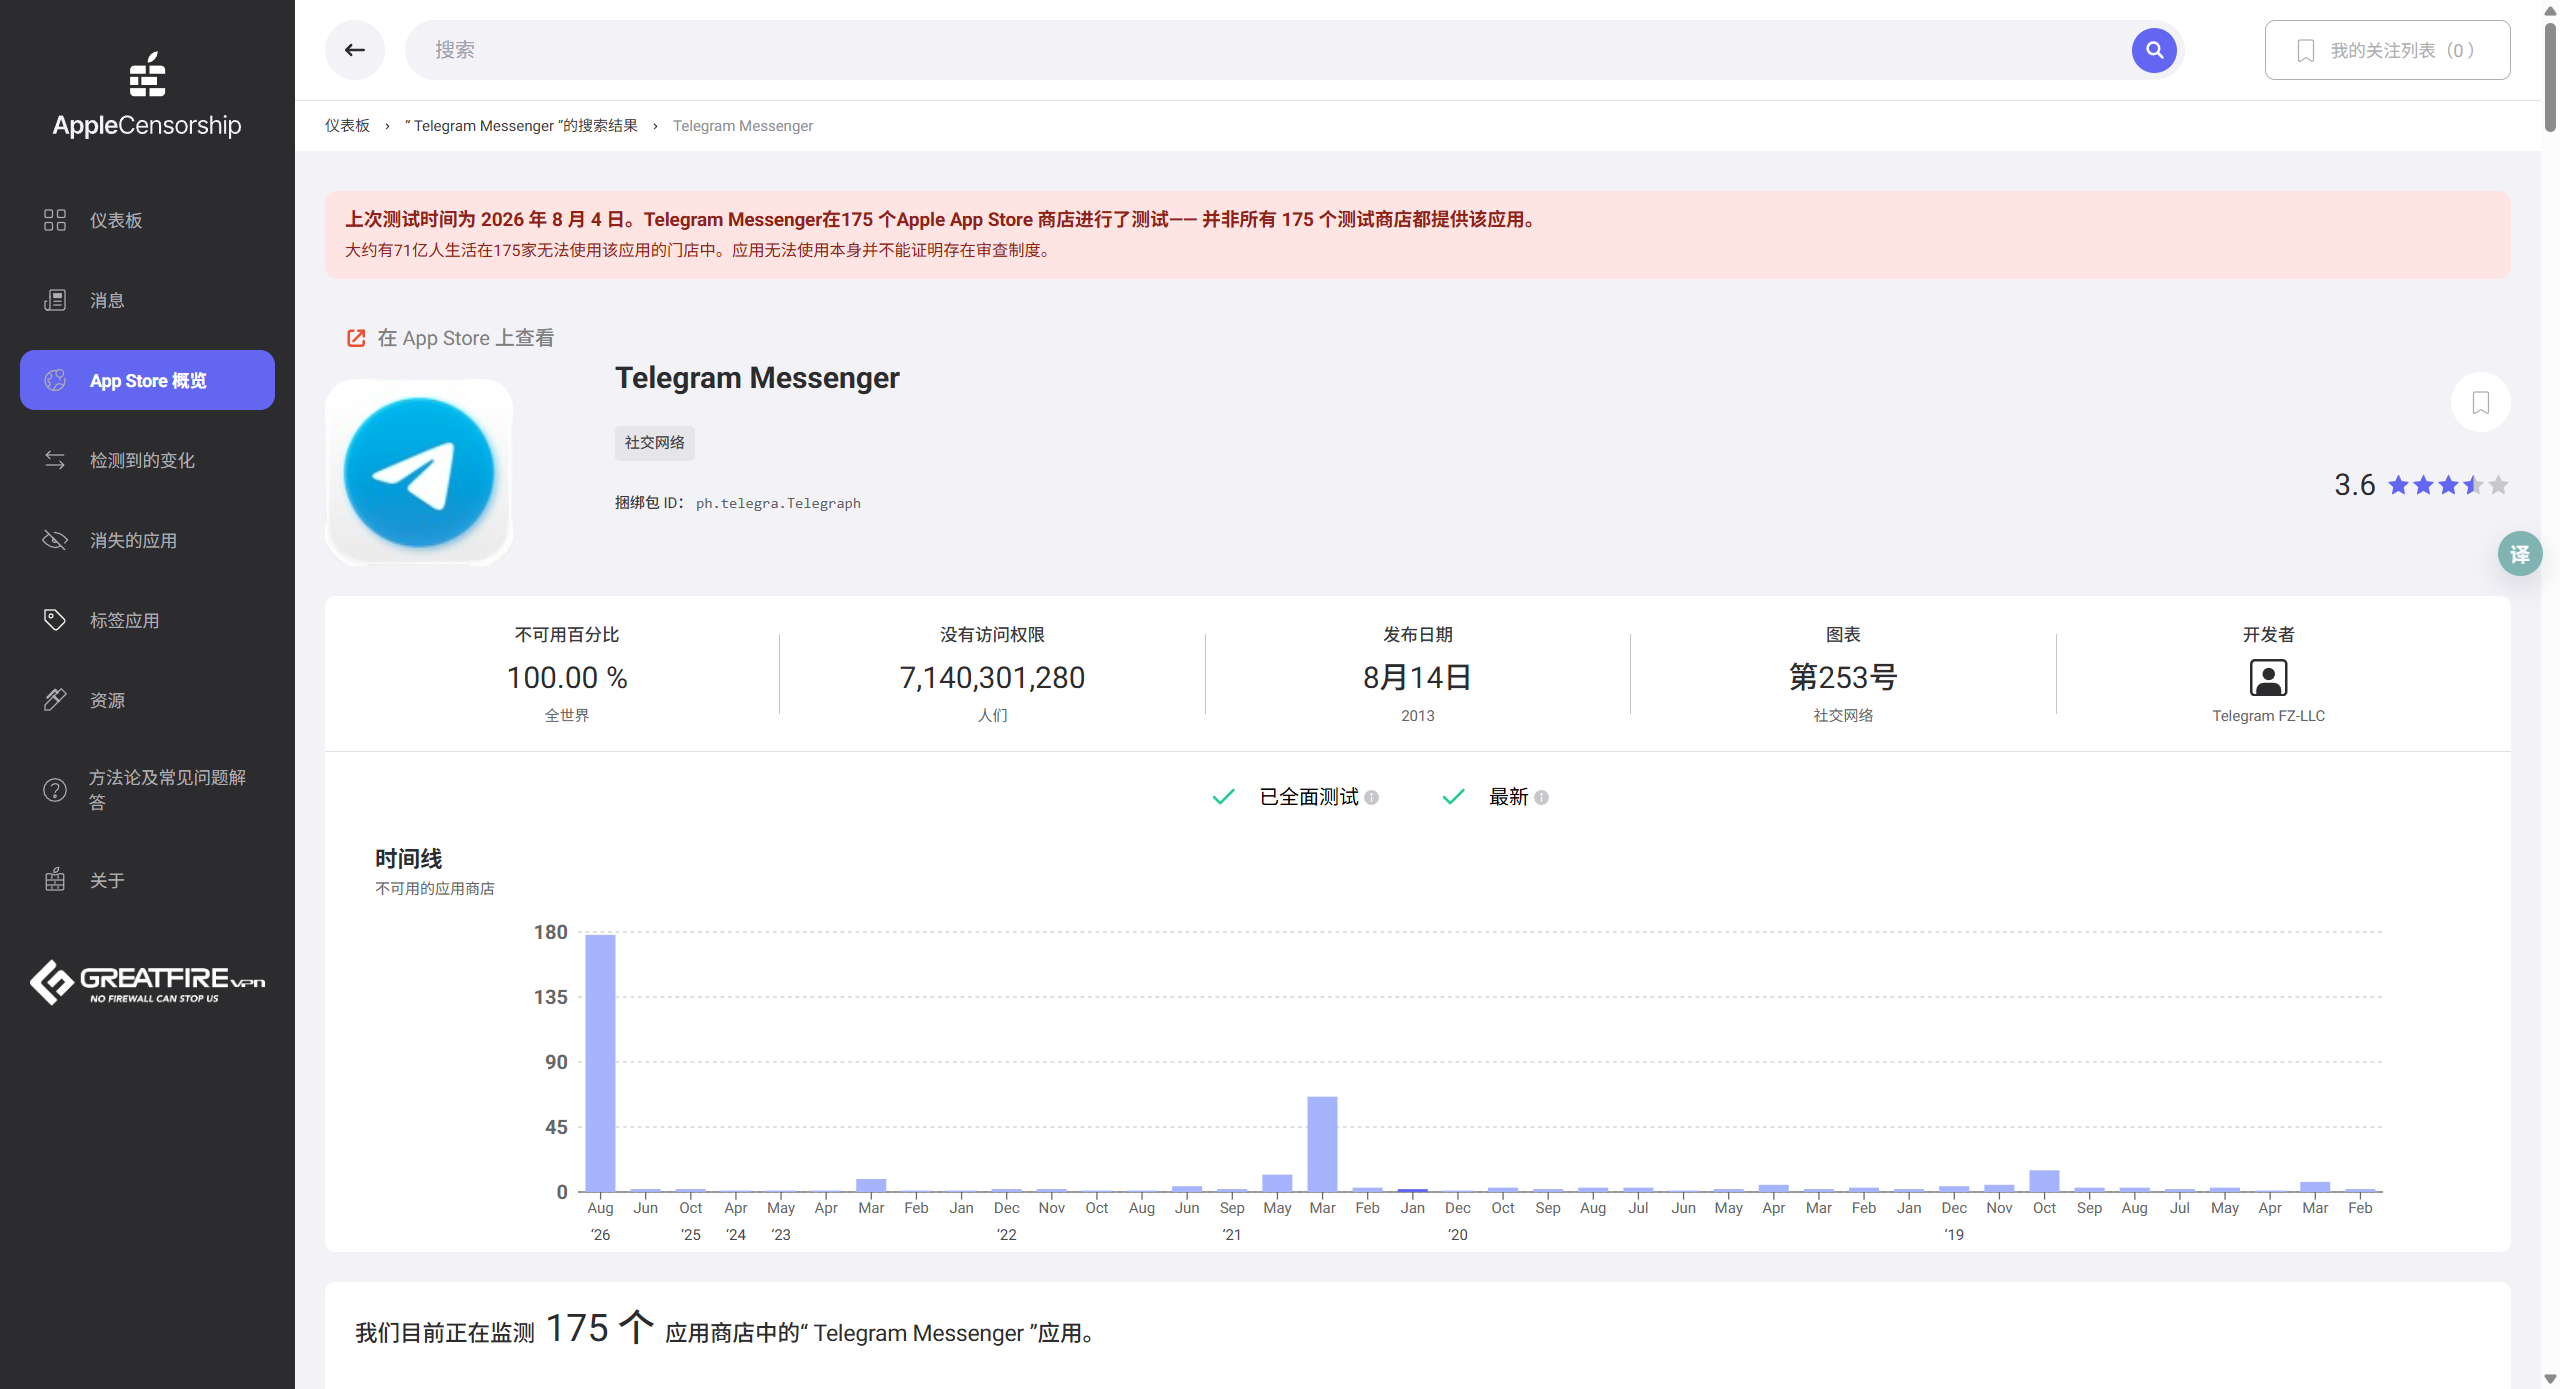Click the 时间线 timeline heading
2560x1389 pixels.
pyautogui.click(x=408, y=859)
